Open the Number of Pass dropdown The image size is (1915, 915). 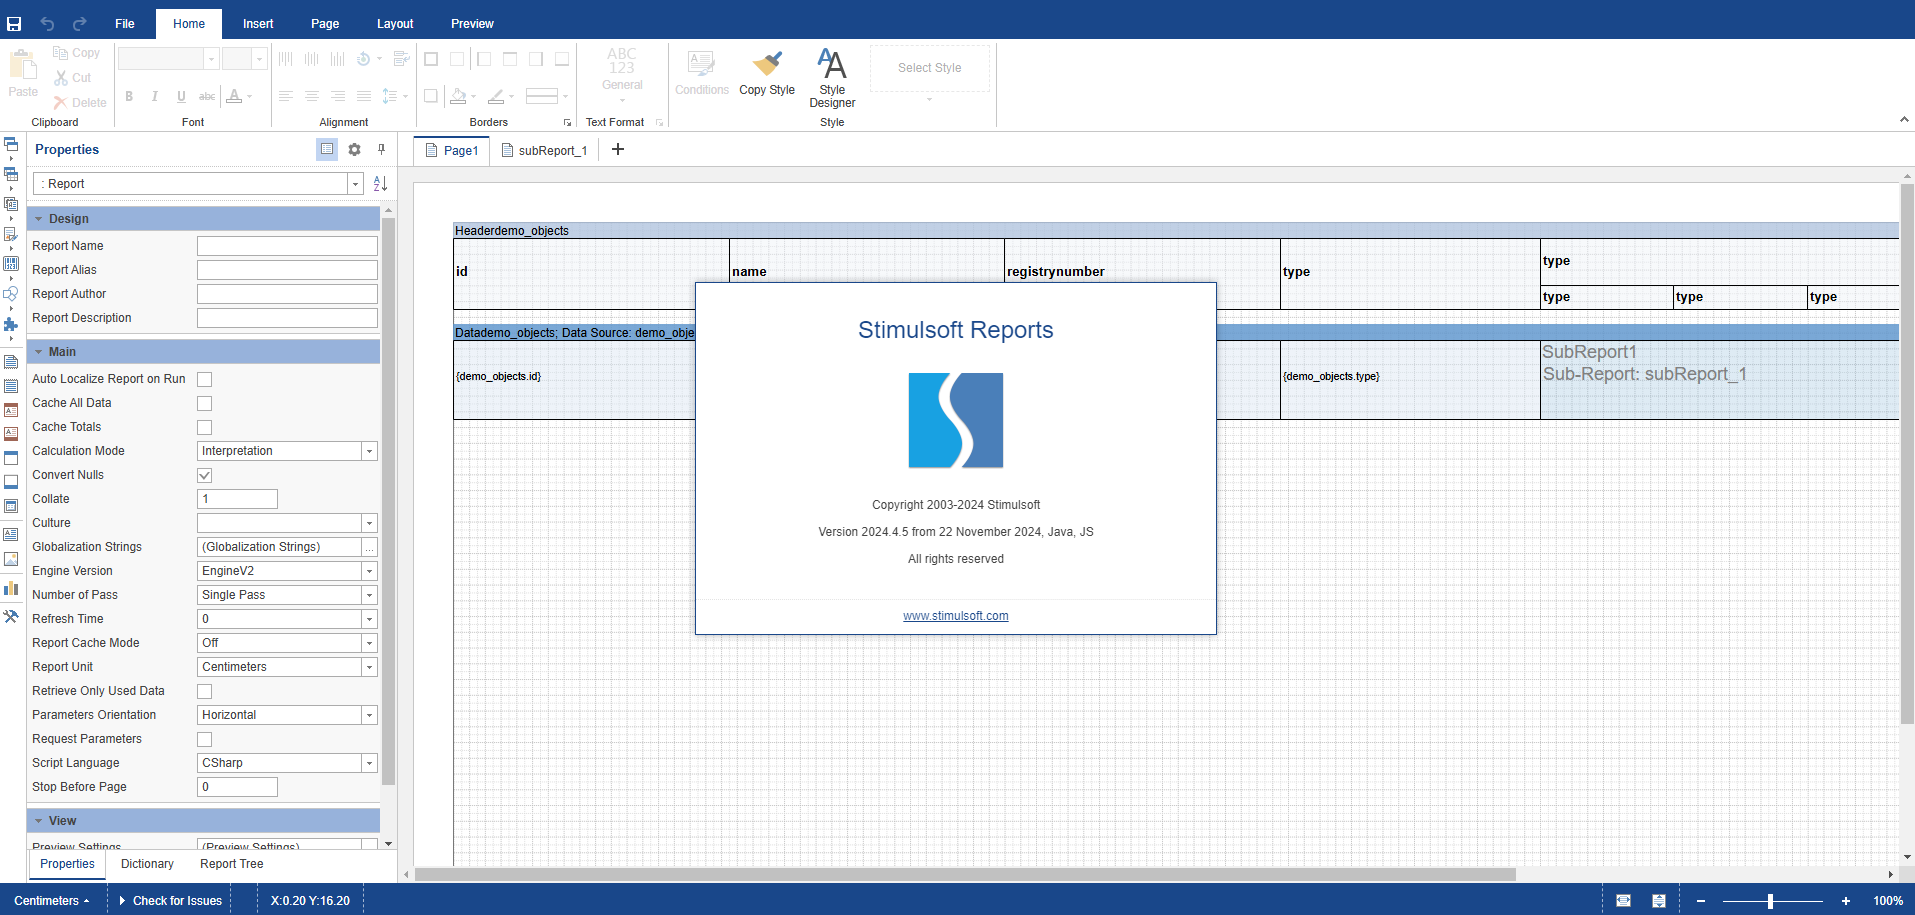coord(369,595)
